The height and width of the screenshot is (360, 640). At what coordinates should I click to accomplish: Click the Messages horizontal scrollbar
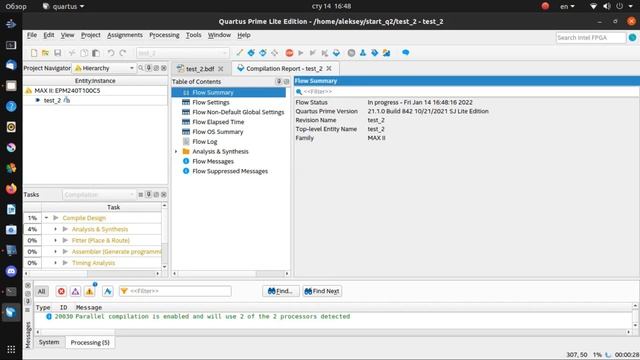pos(333,332)
